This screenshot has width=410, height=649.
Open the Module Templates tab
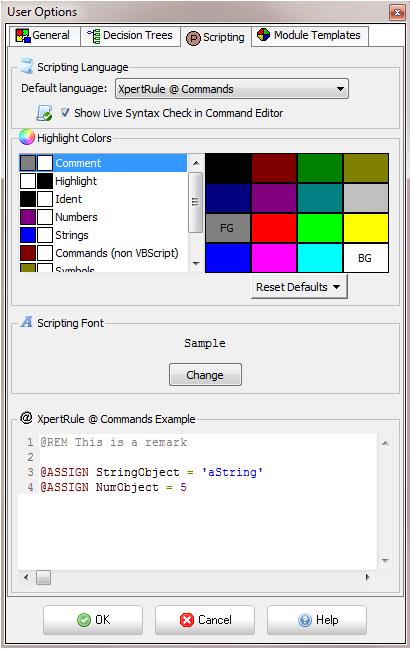pos(309,36)
